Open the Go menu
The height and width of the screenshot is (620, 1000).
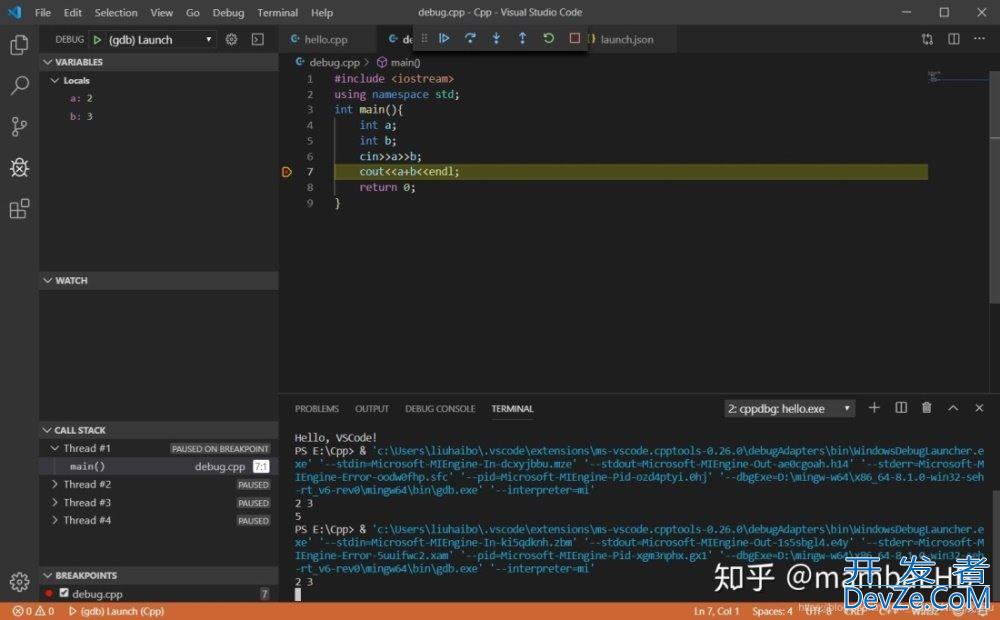point(193,12)
